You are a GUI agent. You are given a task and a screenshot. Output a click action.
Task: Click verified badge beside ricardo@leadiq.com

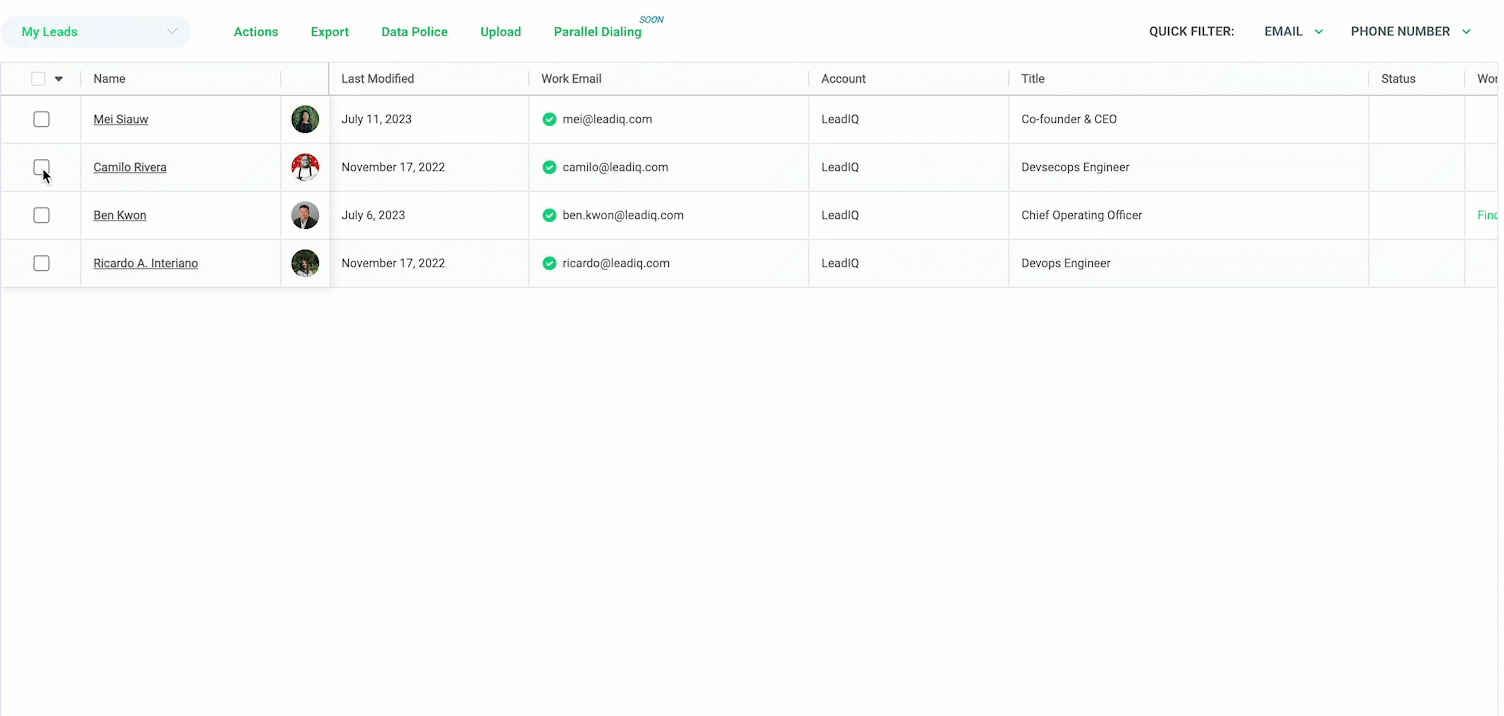549,263
